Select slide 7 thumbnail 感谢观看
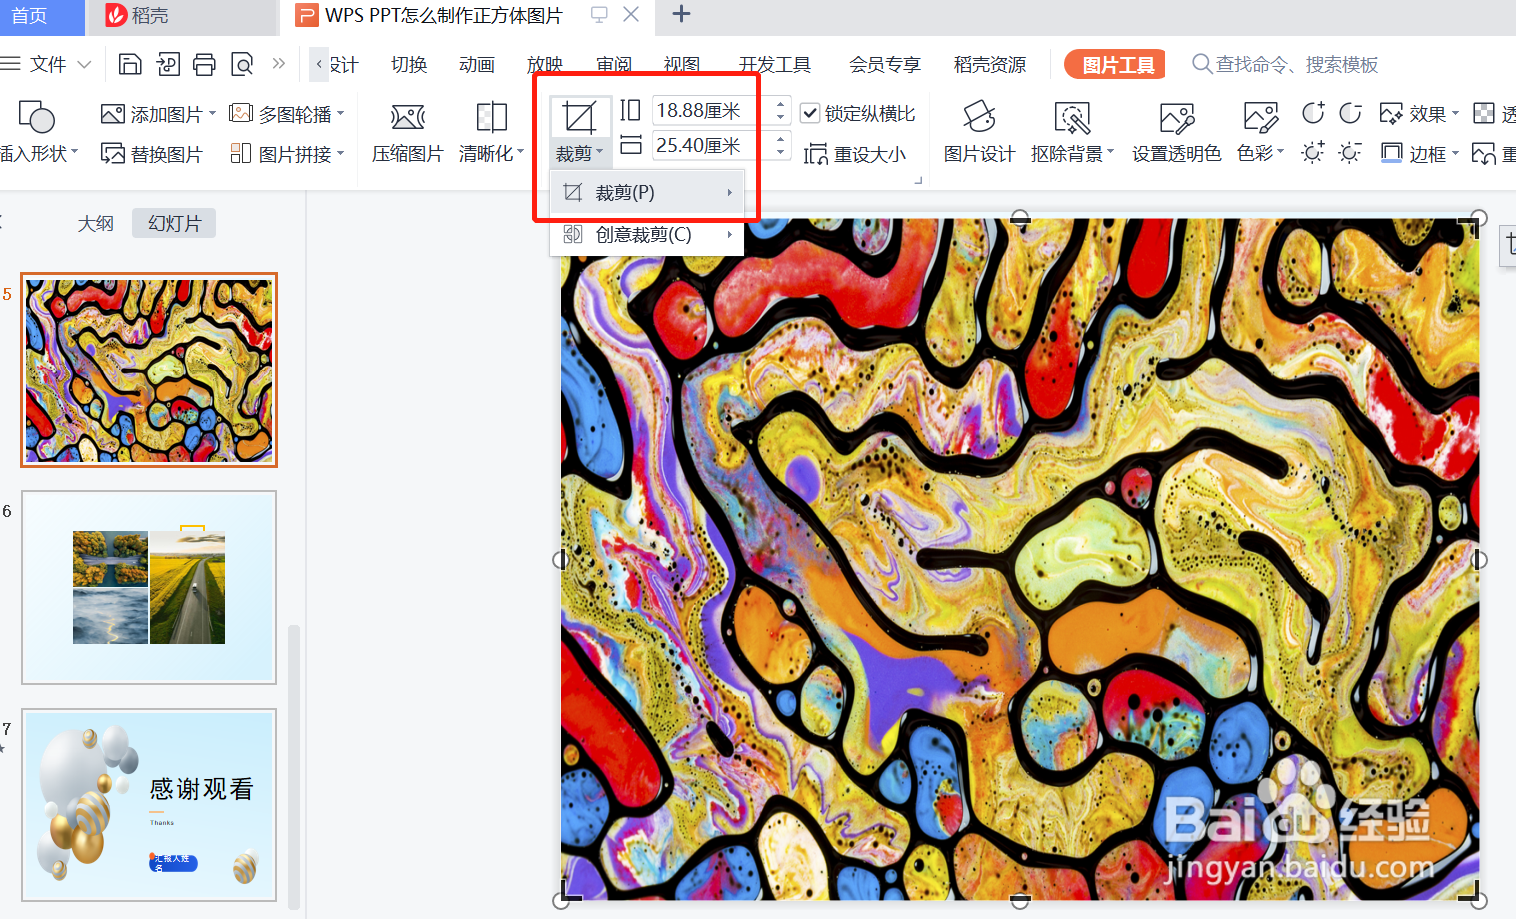 coord(149,805)
